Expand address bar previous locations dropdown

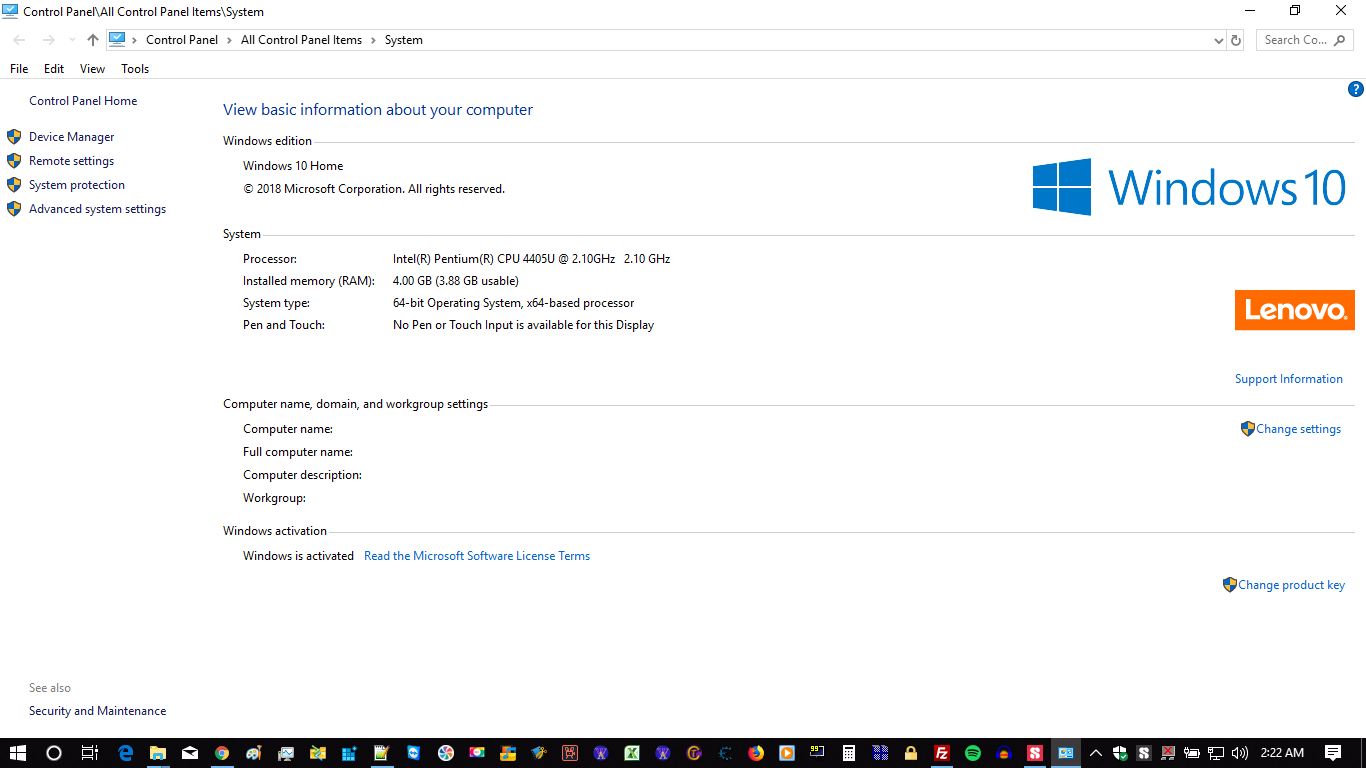[1218, 40]
